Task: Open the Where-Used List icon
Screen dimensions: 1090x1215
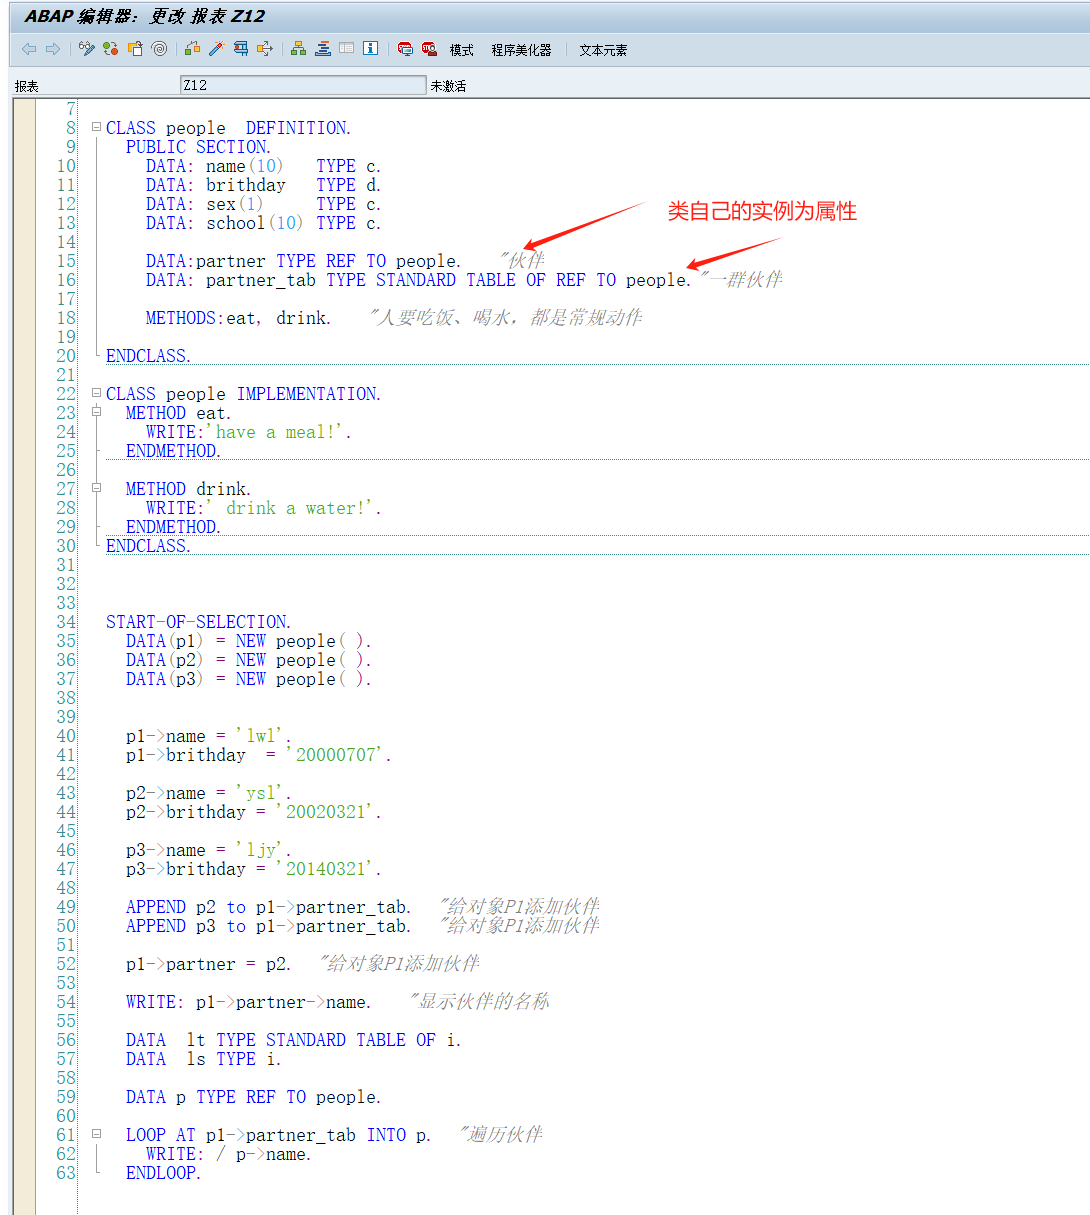Action: [x=264, y=48]
